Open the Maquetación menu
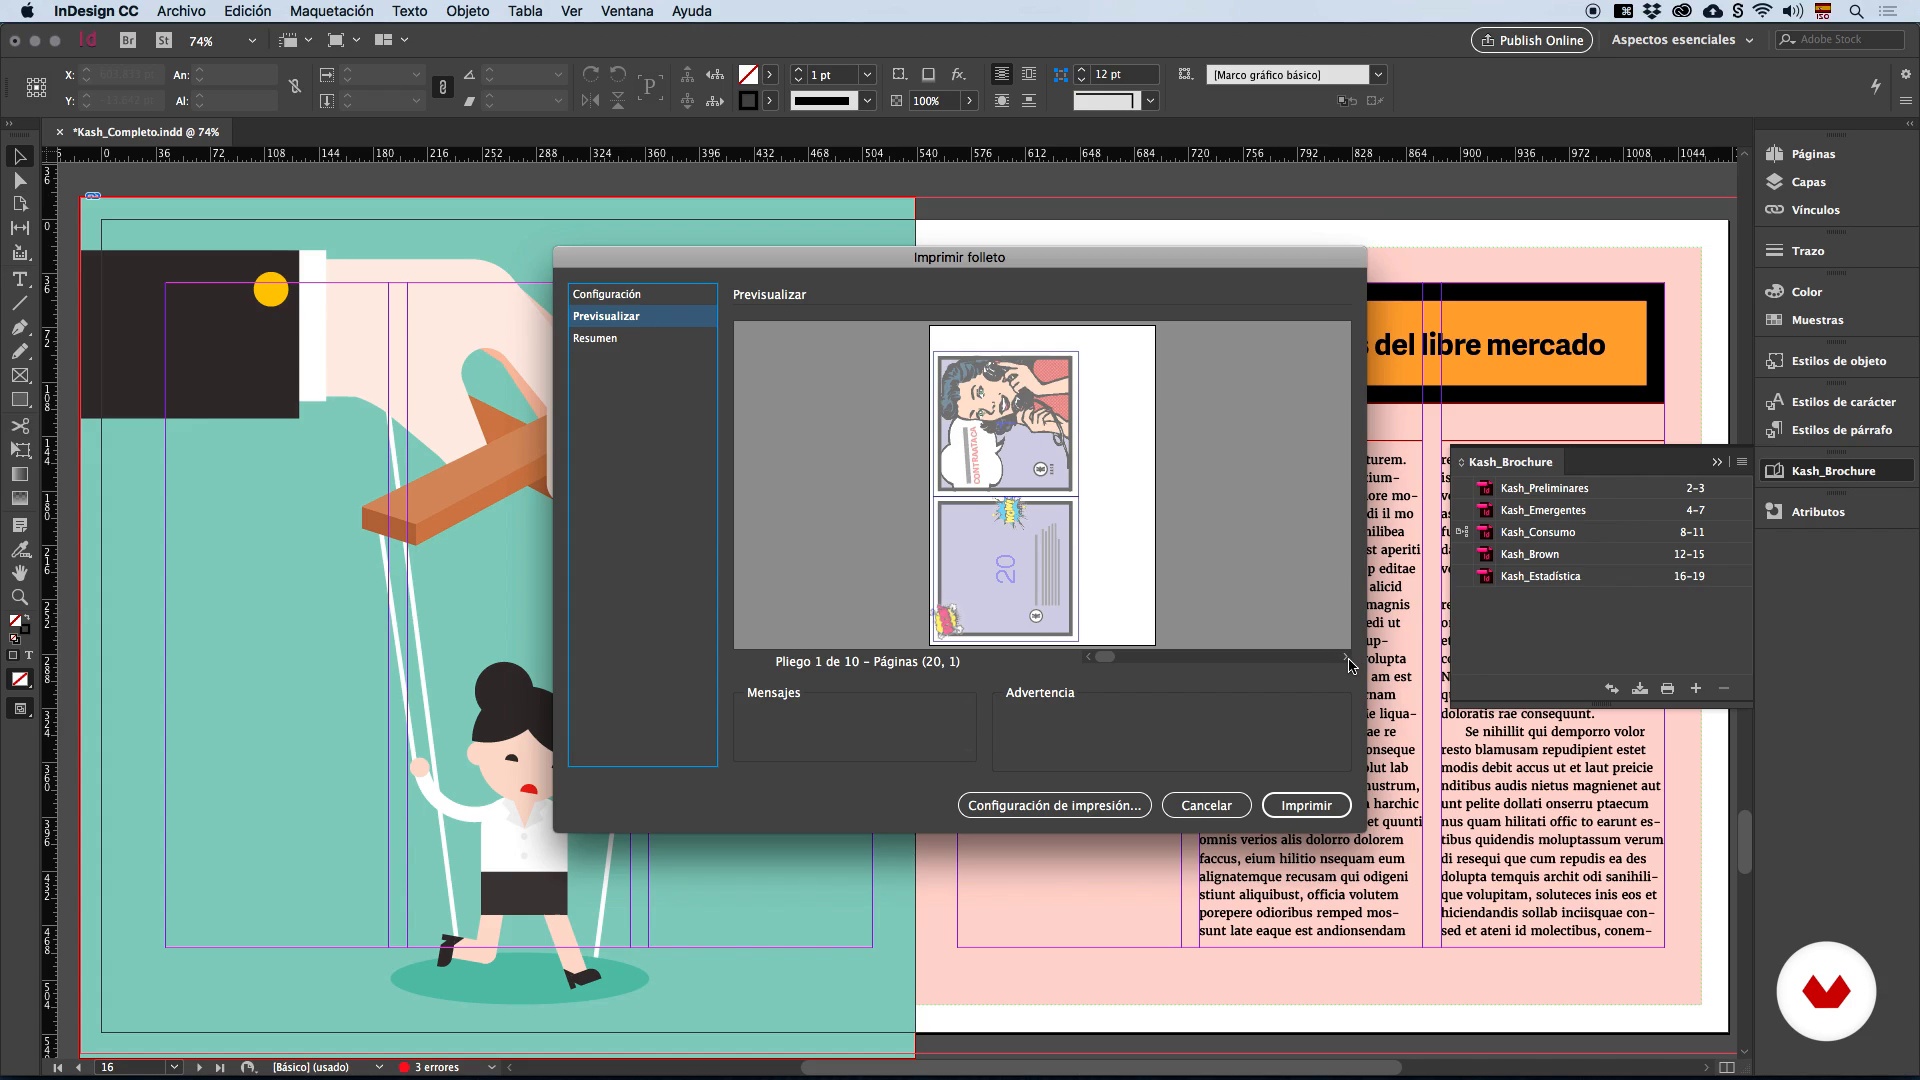The width and height of the screenshot is (1920, 1080). pos(331,11)
